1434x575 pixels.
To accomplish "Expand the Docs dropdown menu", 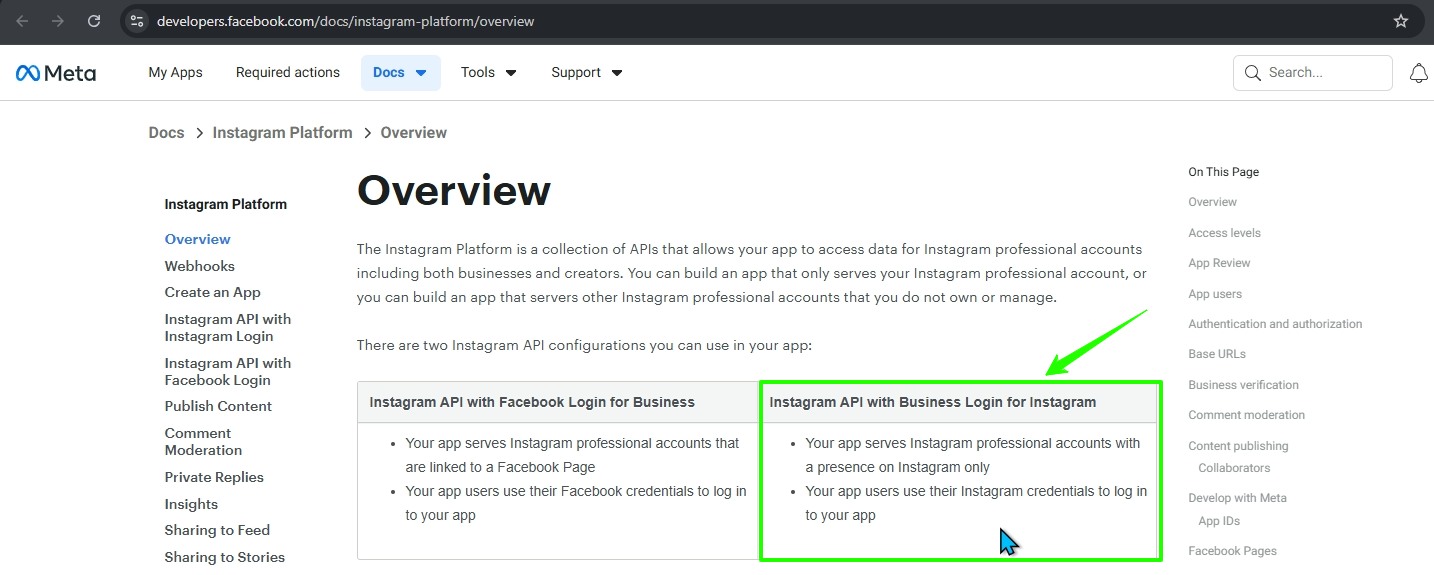I will tap(400, 73).
